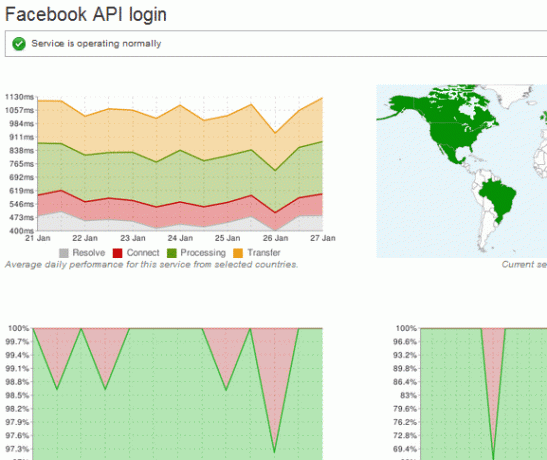Click the gray Resolve legend swatch
Image resolution: width=547 pixels, height=460 pixels.
click(64, 253)
